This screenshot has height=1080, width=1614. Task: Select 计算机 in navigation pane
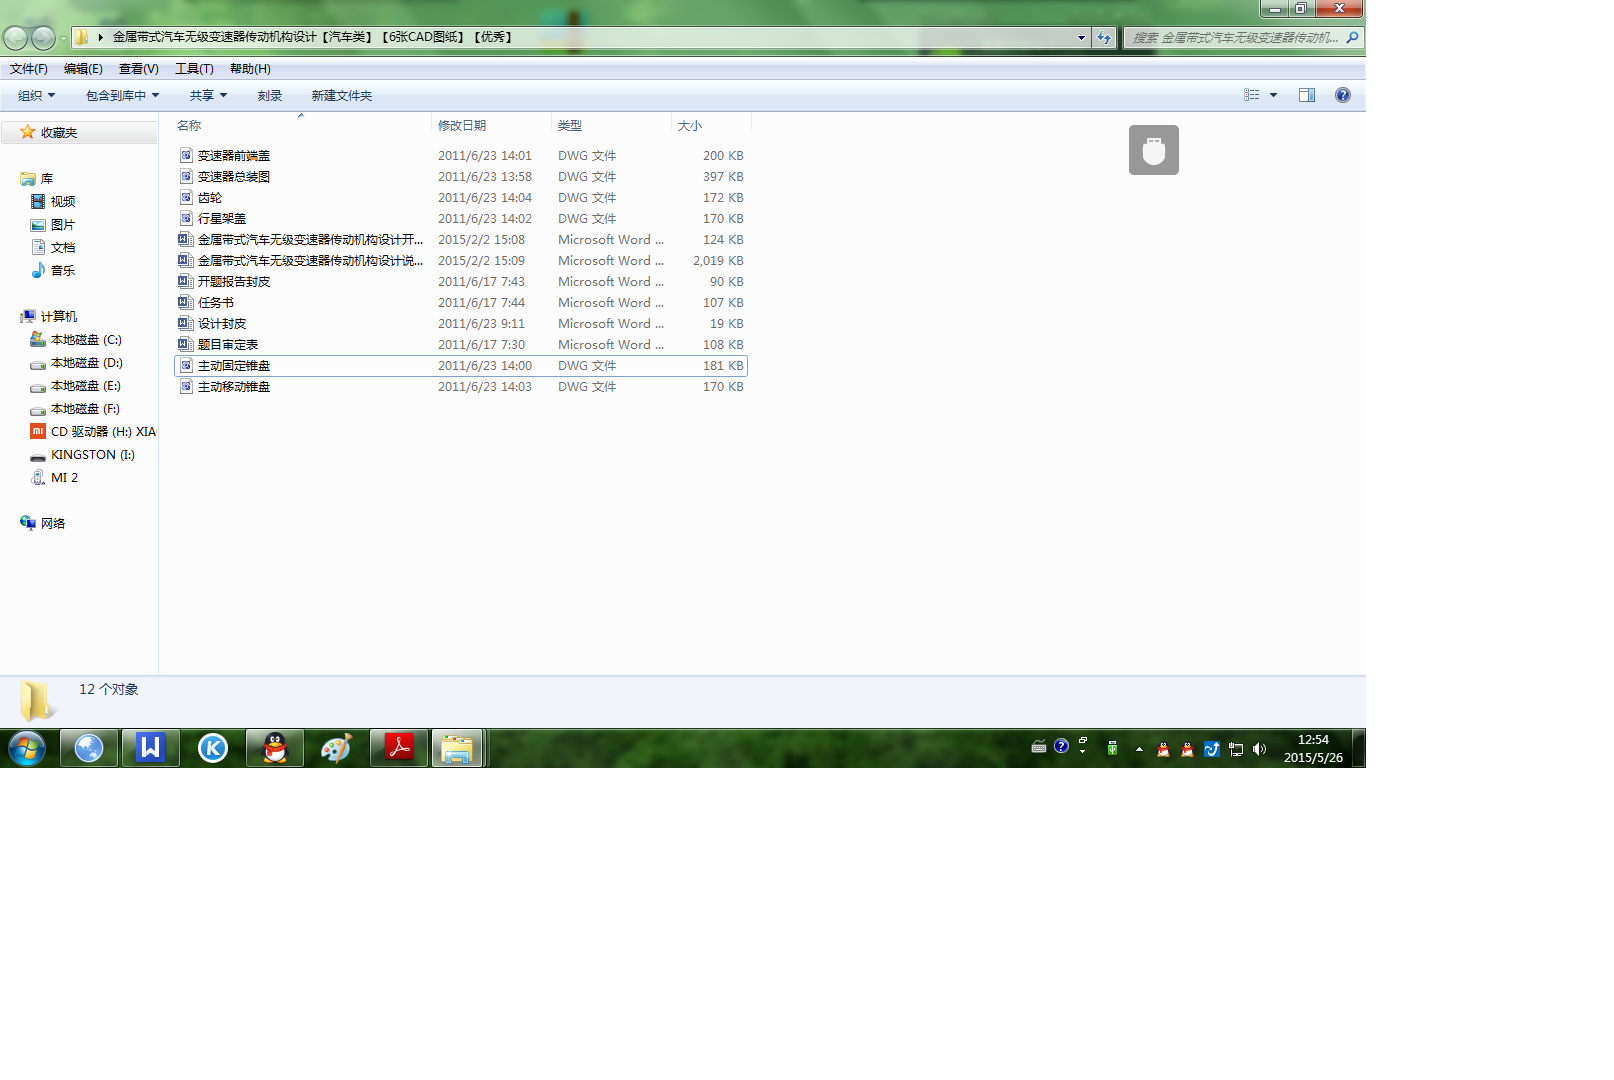pos(59,316)
